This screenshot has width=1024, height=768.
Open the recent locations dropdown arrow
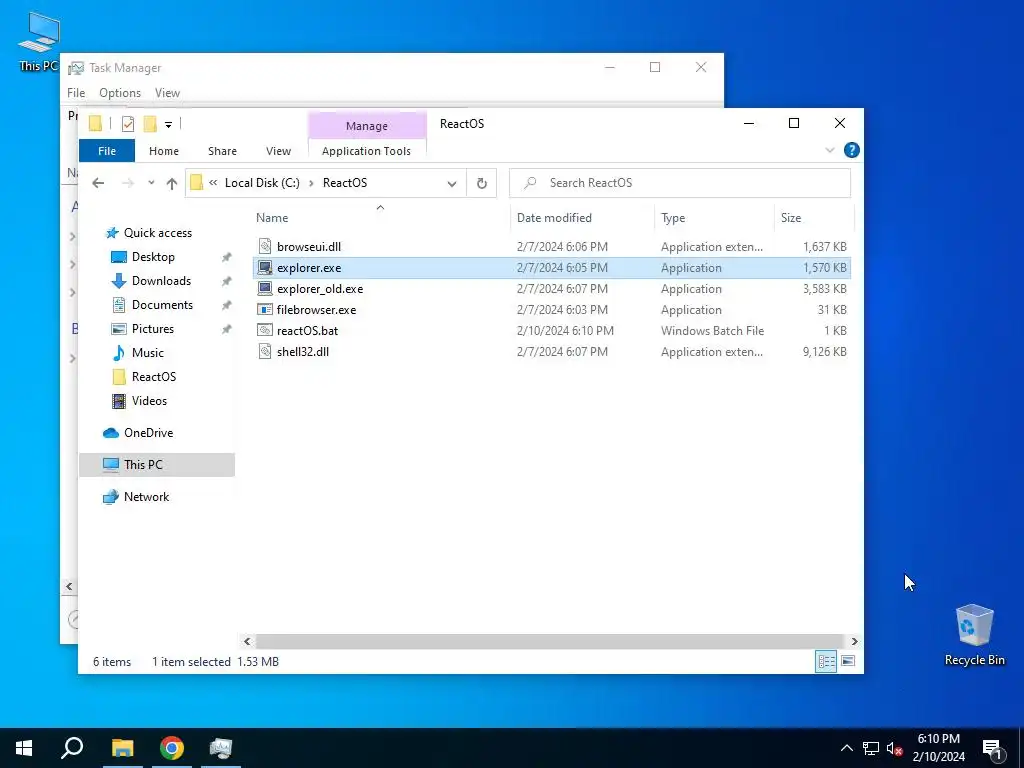click(151, 183)
